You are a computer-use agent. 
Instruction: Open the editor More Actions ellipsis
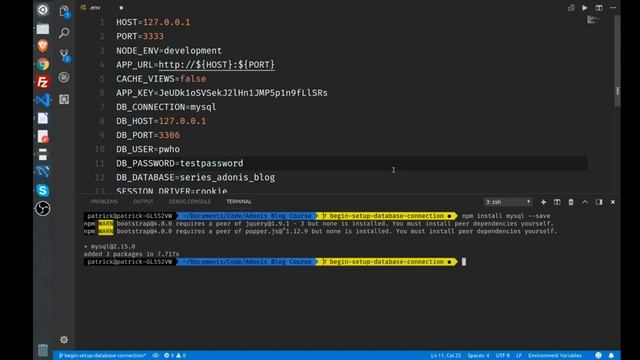click(x=613, y=8)
